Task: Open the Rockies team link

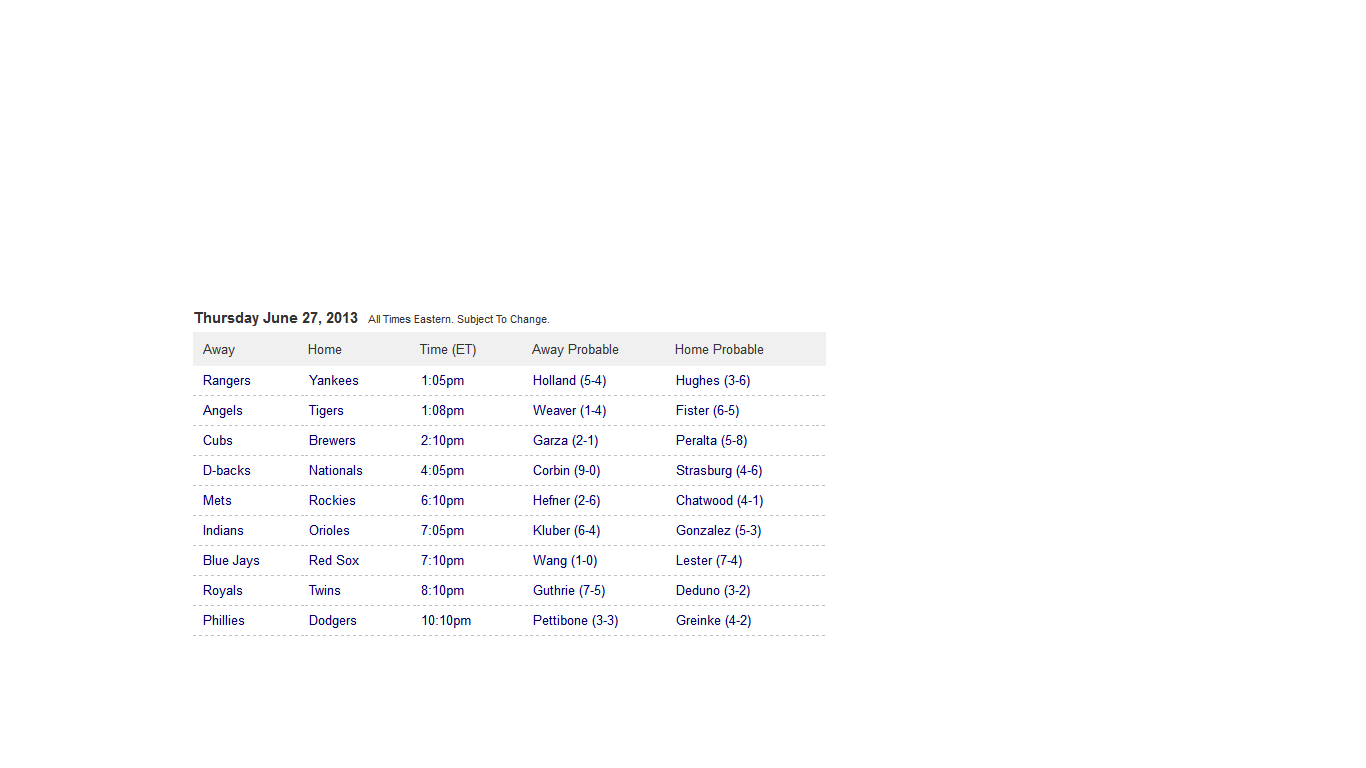Action: [332, 501]
